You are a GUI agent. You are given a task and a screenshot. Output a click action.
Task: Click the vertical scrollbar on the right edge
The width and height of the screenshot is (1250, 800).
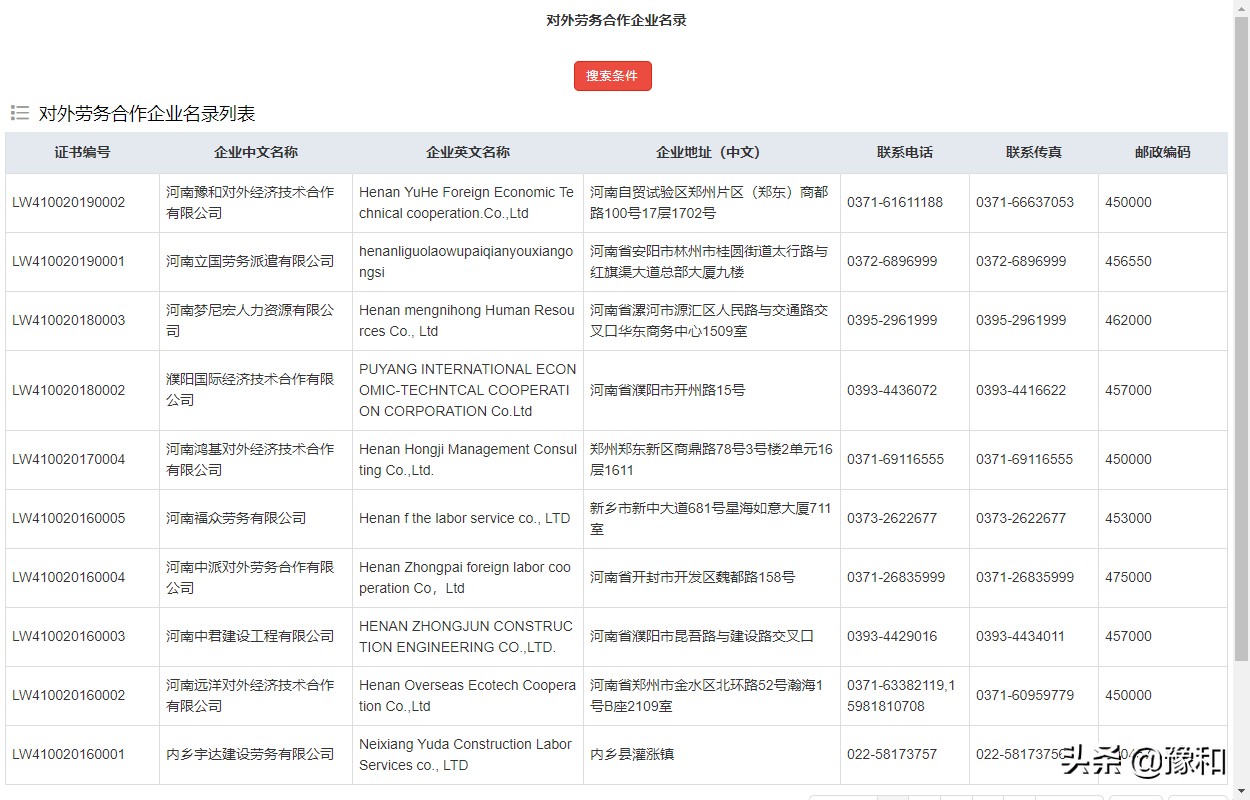pyautogui.click(x=1243, y=400)
